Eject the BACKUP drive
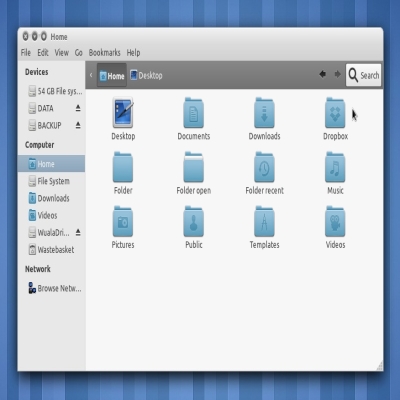The height and width of the screenshot is (400, 400). pos(78,125)
